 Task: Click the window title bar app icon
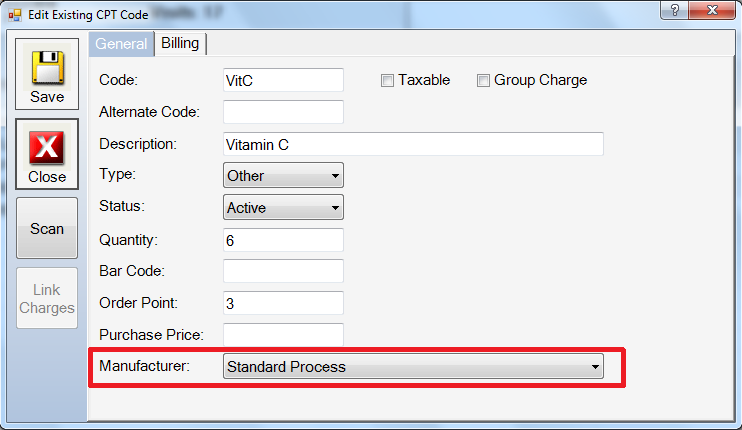coord(14,10)
